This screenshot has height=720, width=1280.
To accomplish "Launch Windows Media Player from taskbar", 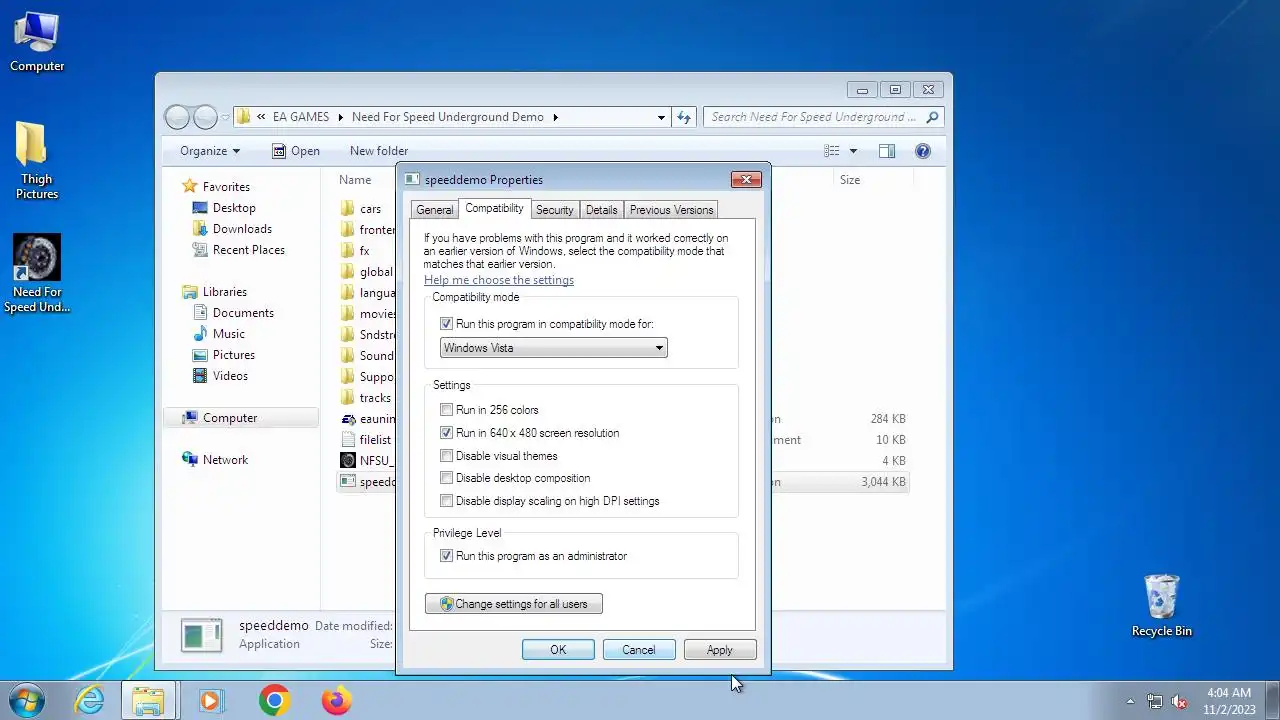I will pos(211,700).
